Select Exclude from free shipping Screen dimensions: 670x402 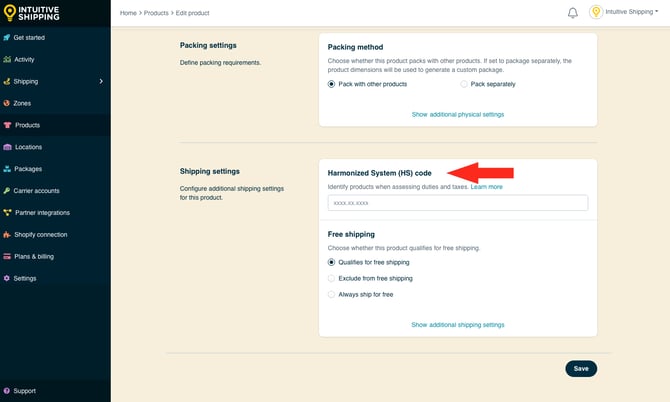(333, 278)
